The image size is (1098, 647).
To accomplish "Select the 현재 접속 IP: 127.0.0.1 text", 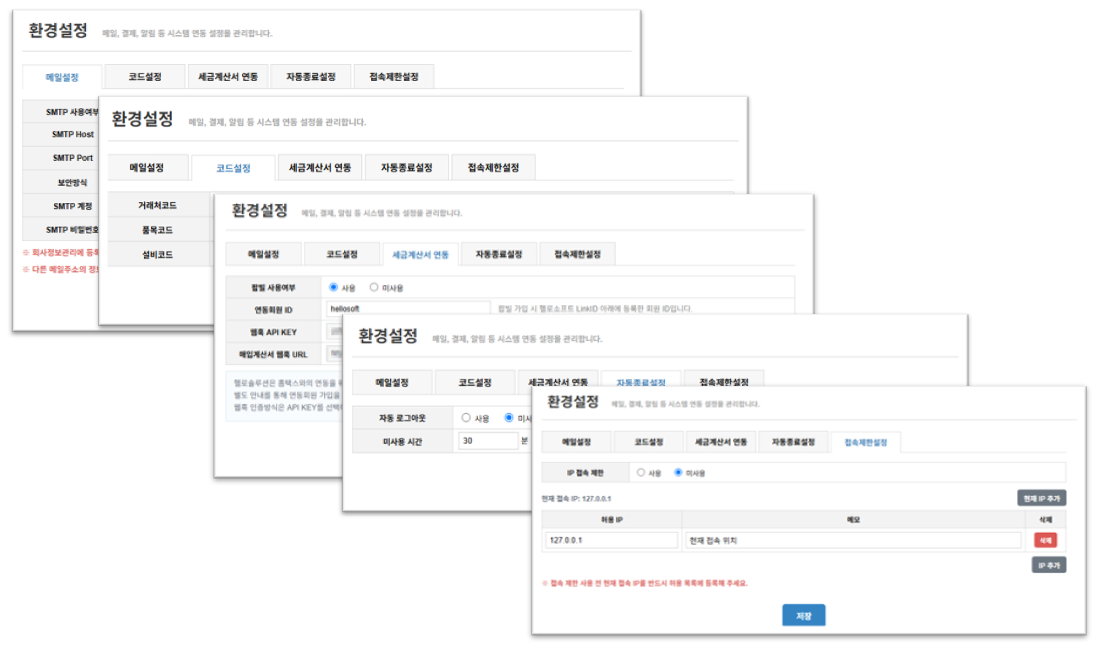I will pos(576,499).
